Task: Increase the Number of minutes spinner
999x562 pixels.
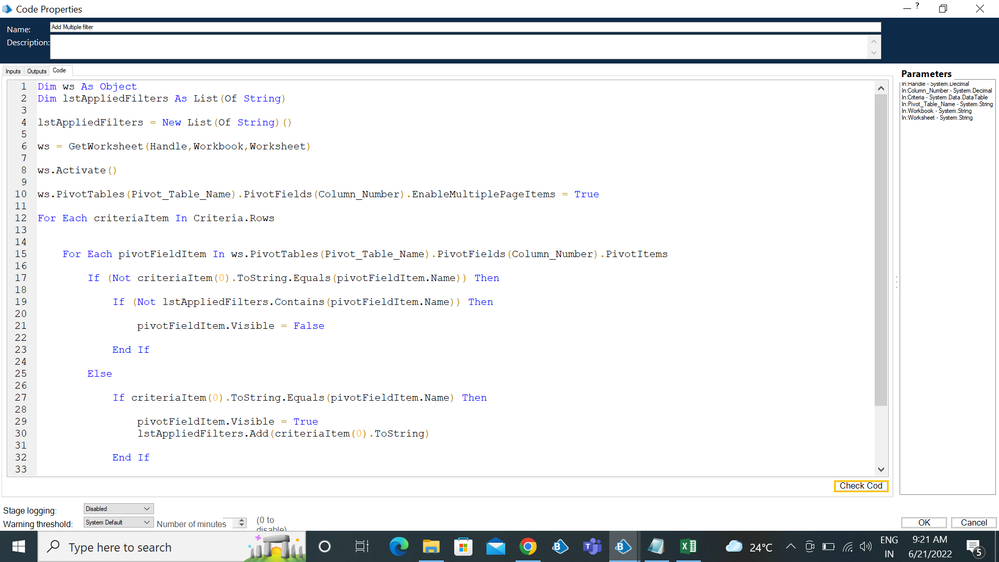Action: pyautogui.click(x=241, y=521)
